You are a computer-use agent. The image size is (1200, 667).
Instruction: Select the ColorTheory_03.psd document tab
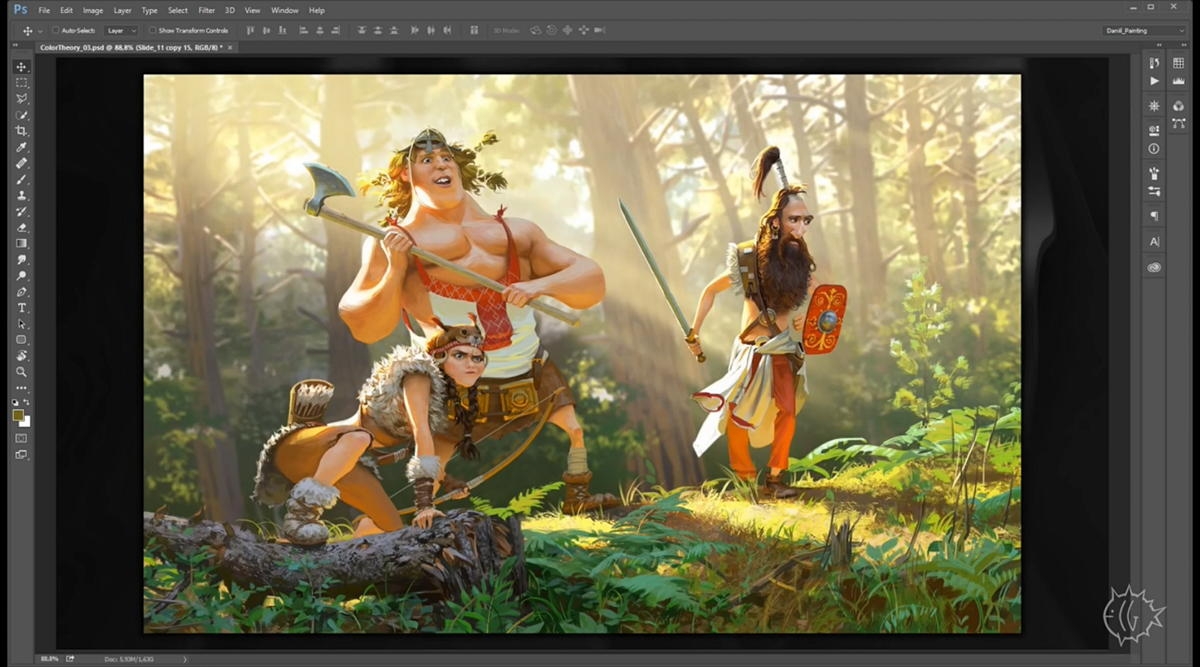coord(130,47)
